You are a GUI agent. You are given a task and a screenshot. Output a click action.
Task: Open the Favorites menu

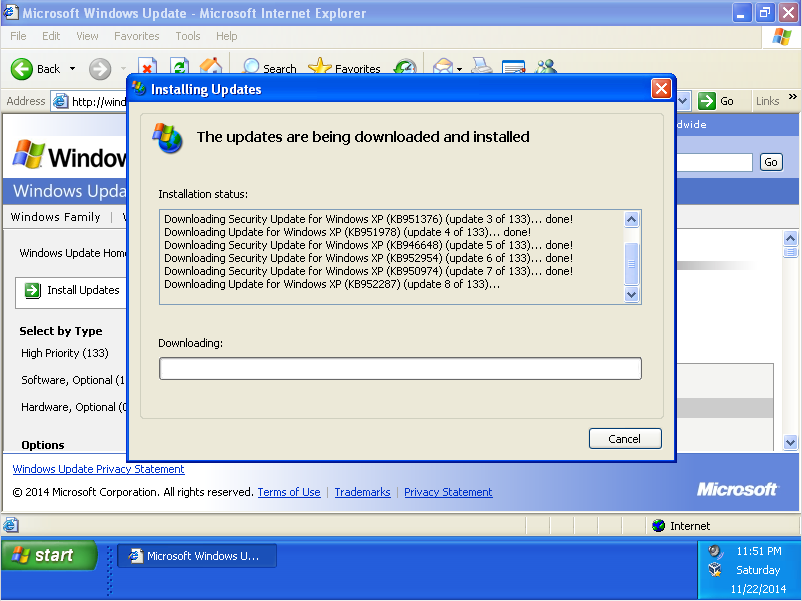coord(137,36)
